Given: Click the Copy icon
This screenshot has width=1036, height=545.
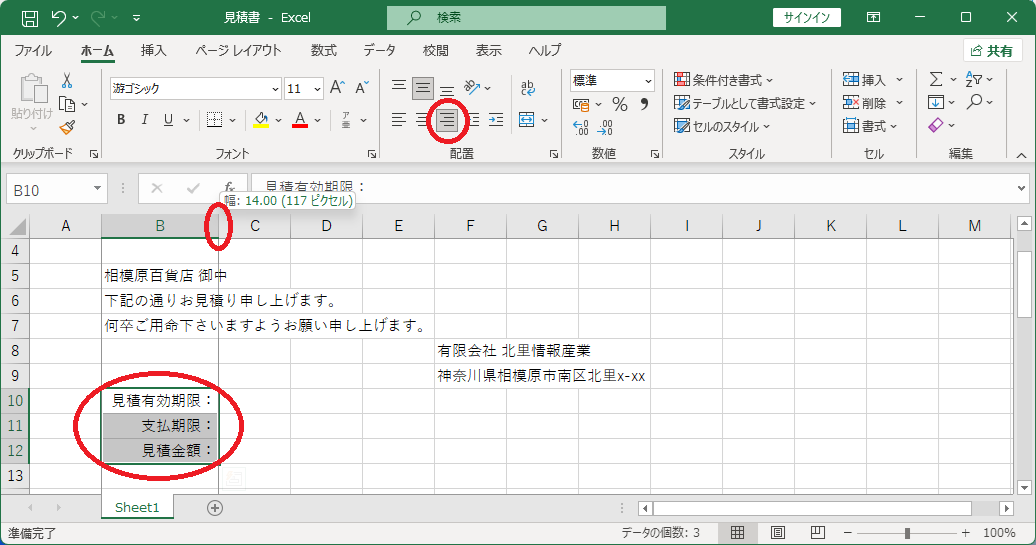Looking at the screenshot, I should (x=67, y=104).
